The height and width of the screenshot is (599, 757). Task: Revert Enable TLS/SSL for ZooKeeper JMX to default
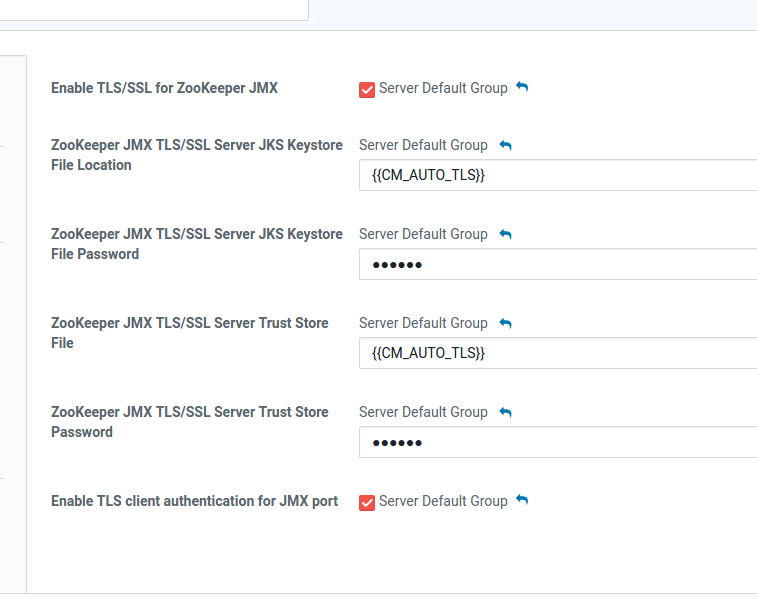(x=522, y=87)
